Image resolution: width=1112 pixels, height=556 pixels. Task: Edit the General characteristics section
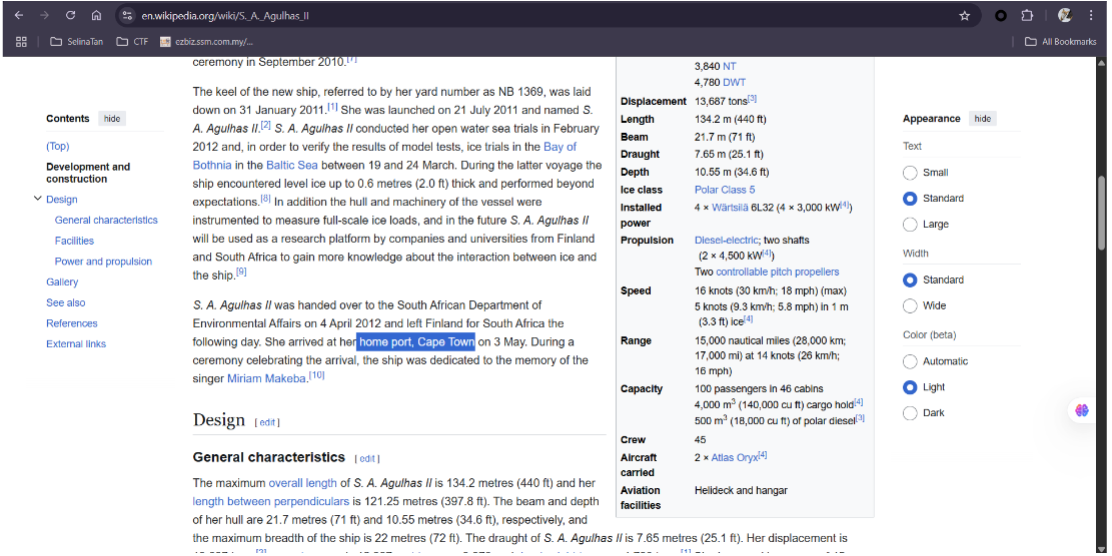[367, 459]
